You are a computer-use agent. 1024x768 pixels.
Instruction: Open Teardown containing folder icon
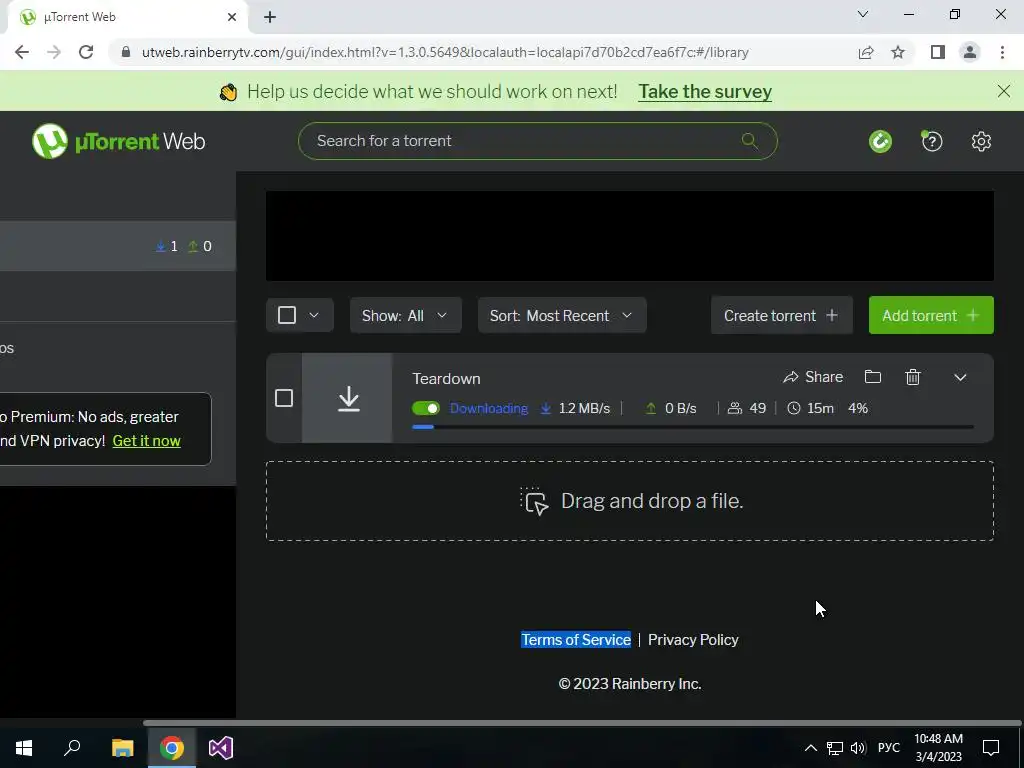[872, 377]
